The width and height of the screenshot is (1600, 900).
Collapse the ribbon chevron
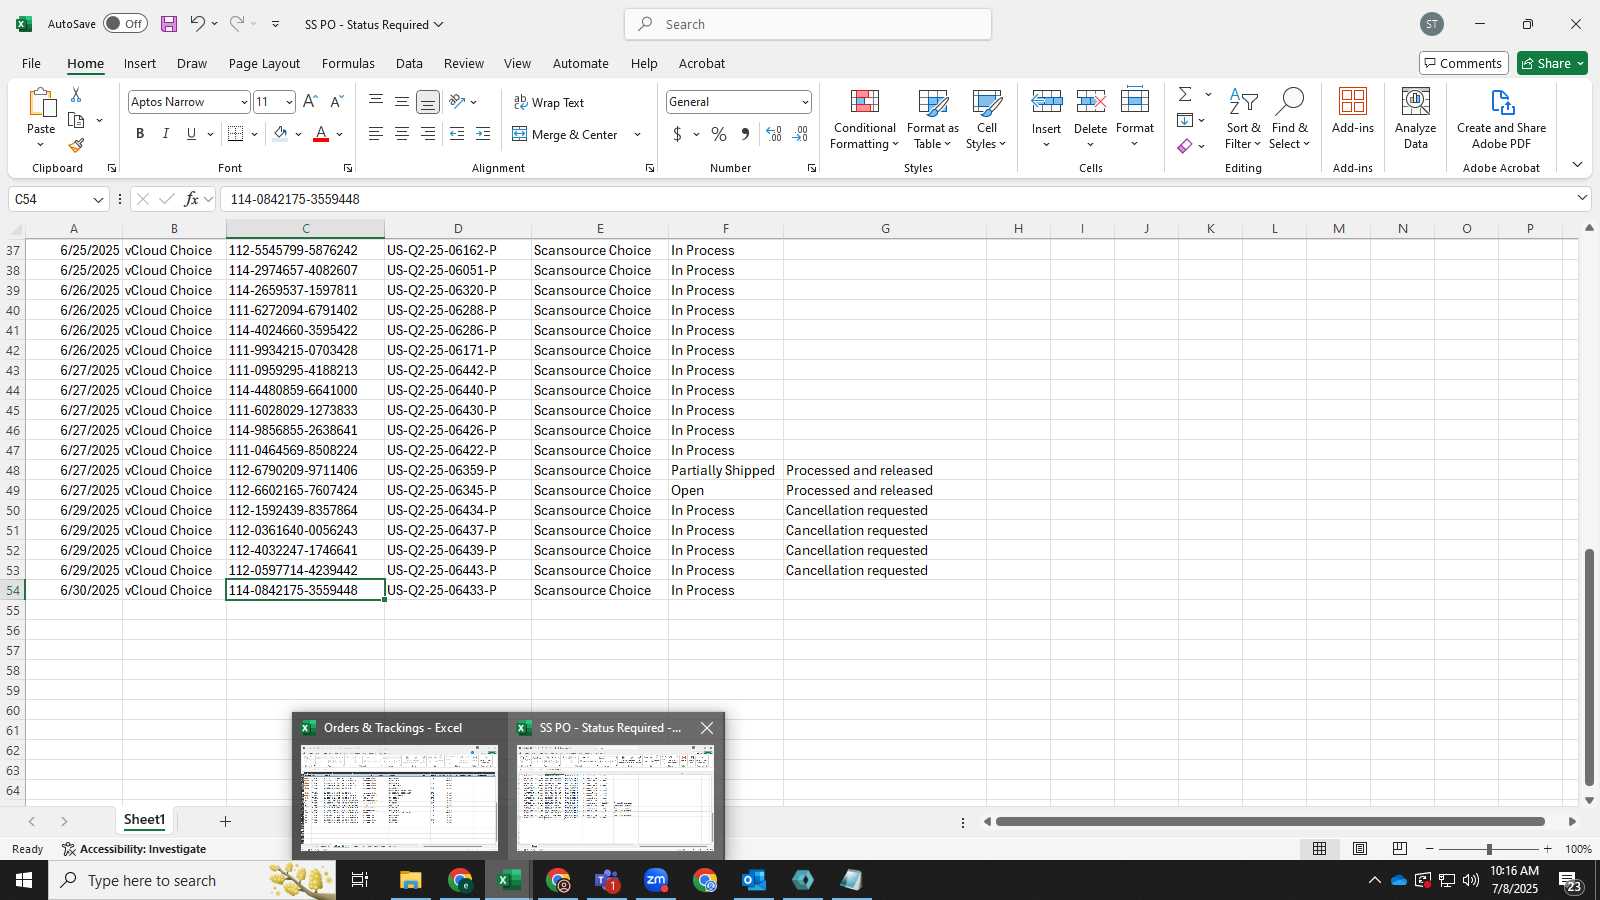coord(1577,165)
